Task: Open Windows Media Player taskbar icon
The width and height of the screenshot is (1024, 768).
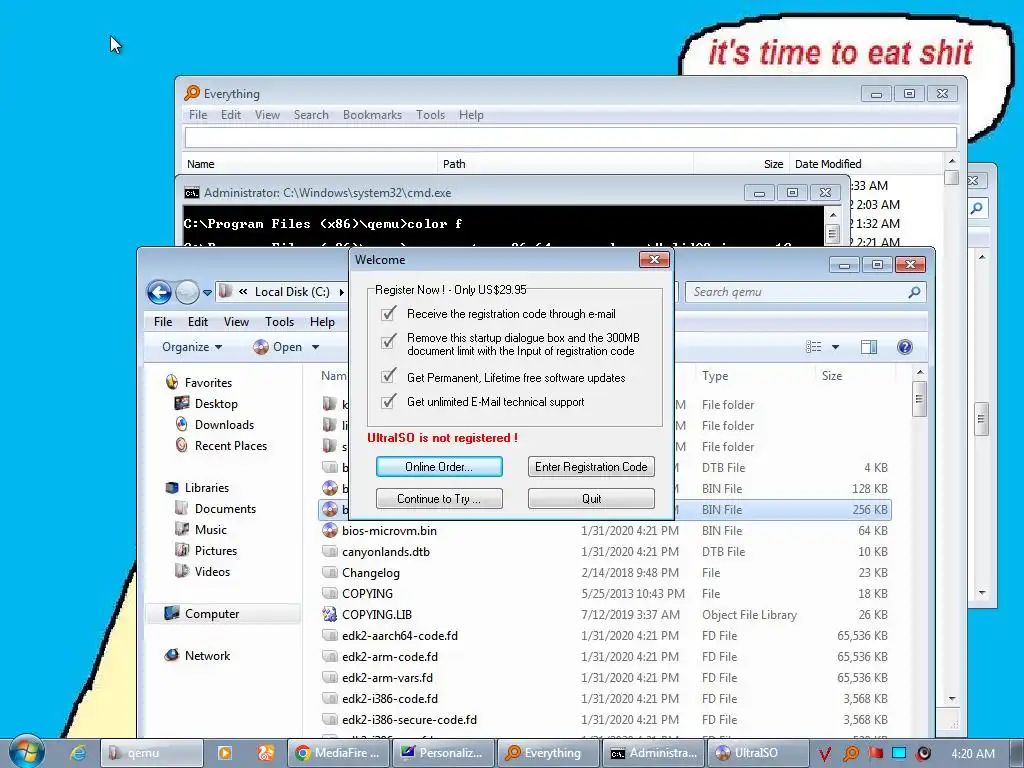Action: click(x=224, y=753)
